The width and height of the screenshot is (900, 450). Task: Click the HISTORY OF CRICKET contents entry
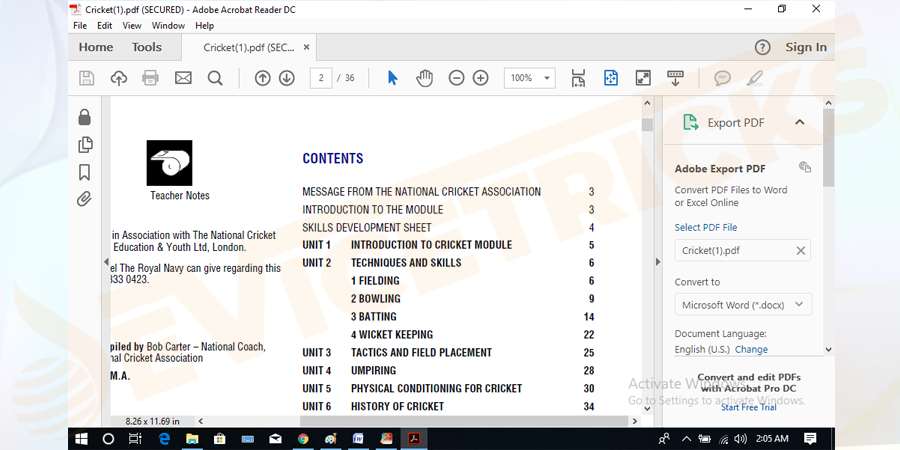click(398, 406)
